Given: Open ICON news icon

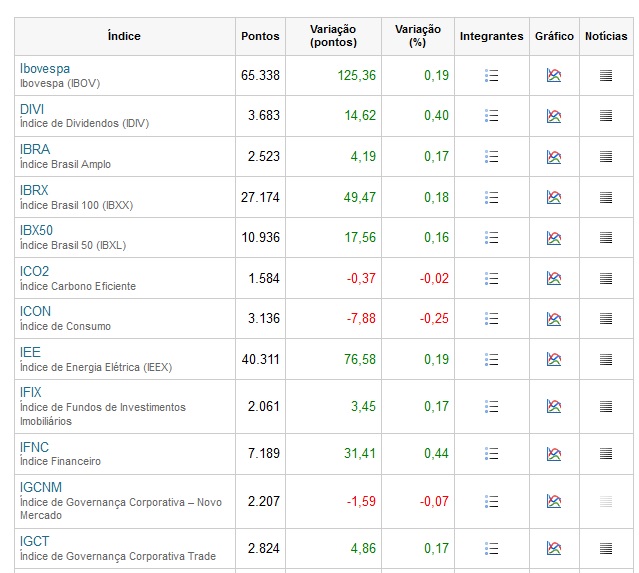Looking at the screenshot, I should (x=606, y=319).
